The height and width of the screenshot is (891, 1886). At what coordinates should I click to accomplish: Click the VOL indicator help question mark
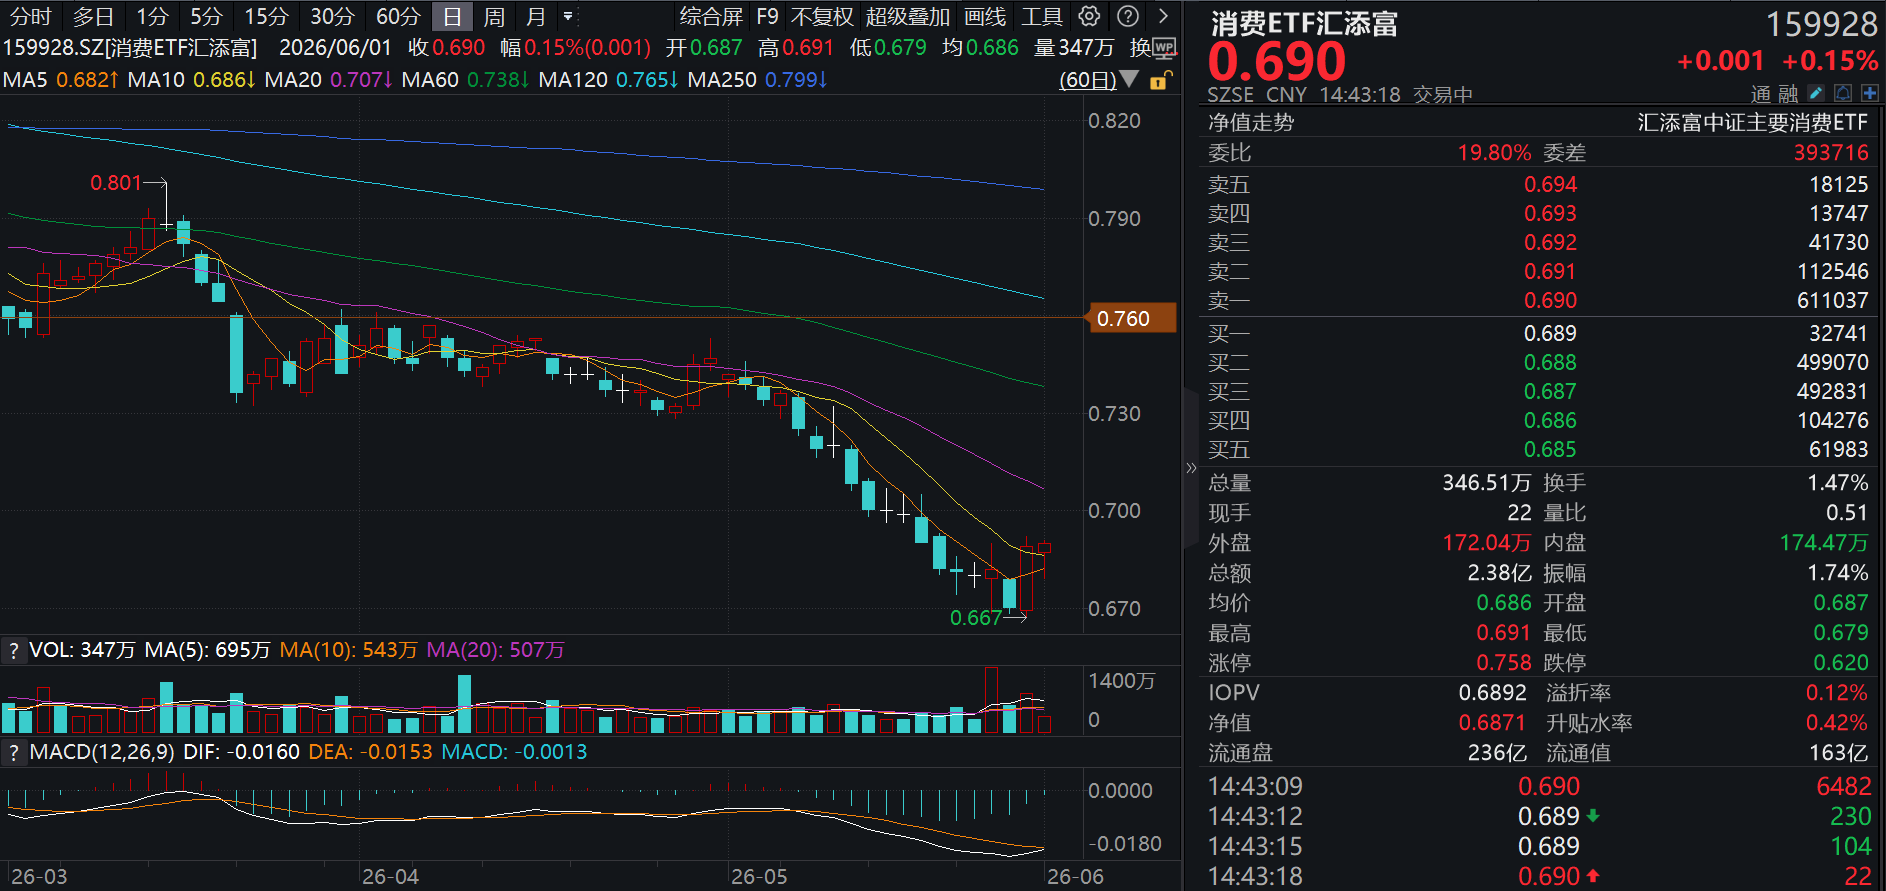pos(13,651)
